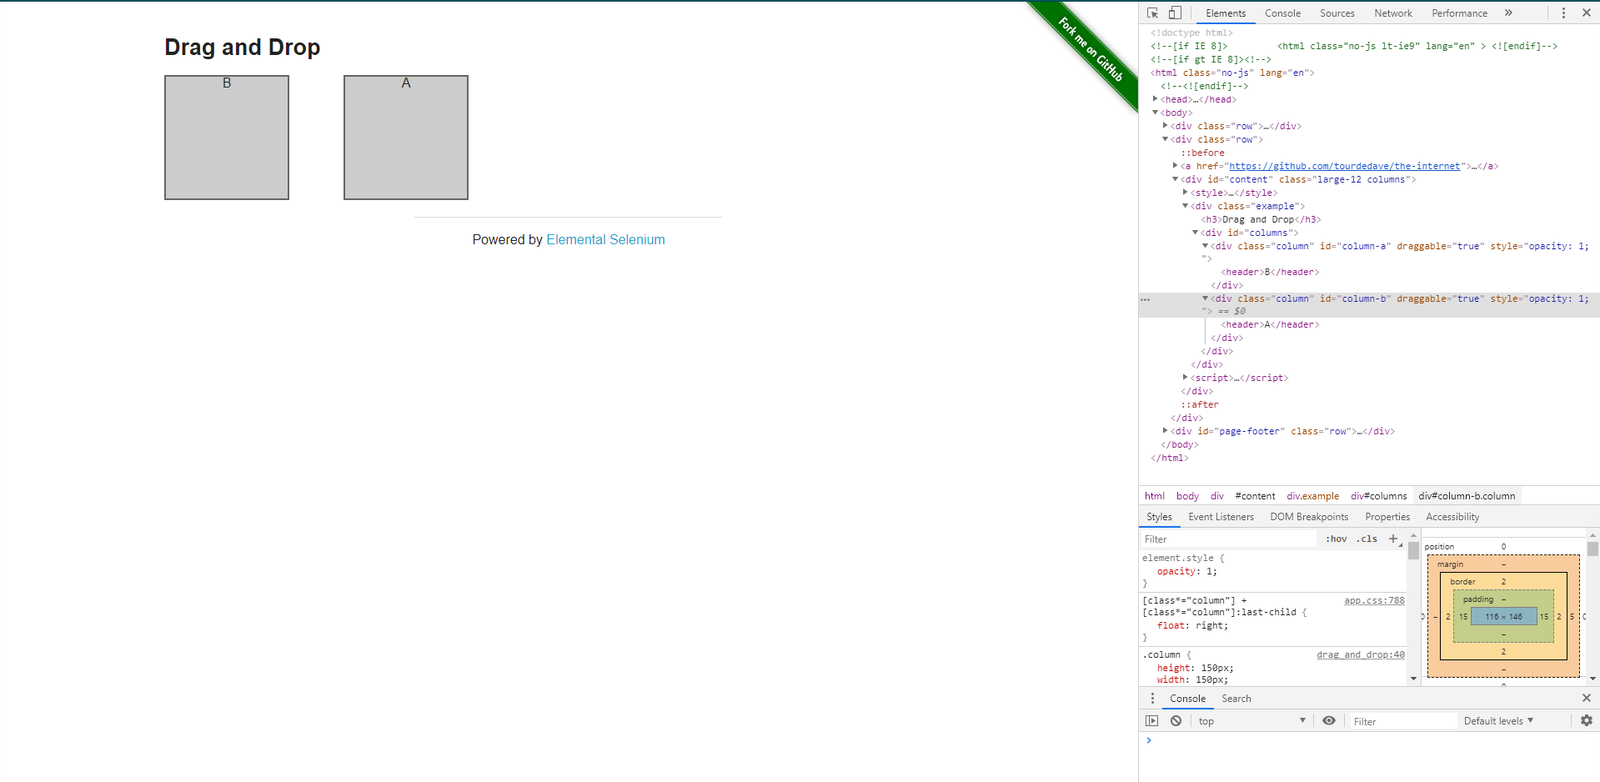Click the Elemental Selenium link
Screen dimensions: 1600x782
(605, 240)
